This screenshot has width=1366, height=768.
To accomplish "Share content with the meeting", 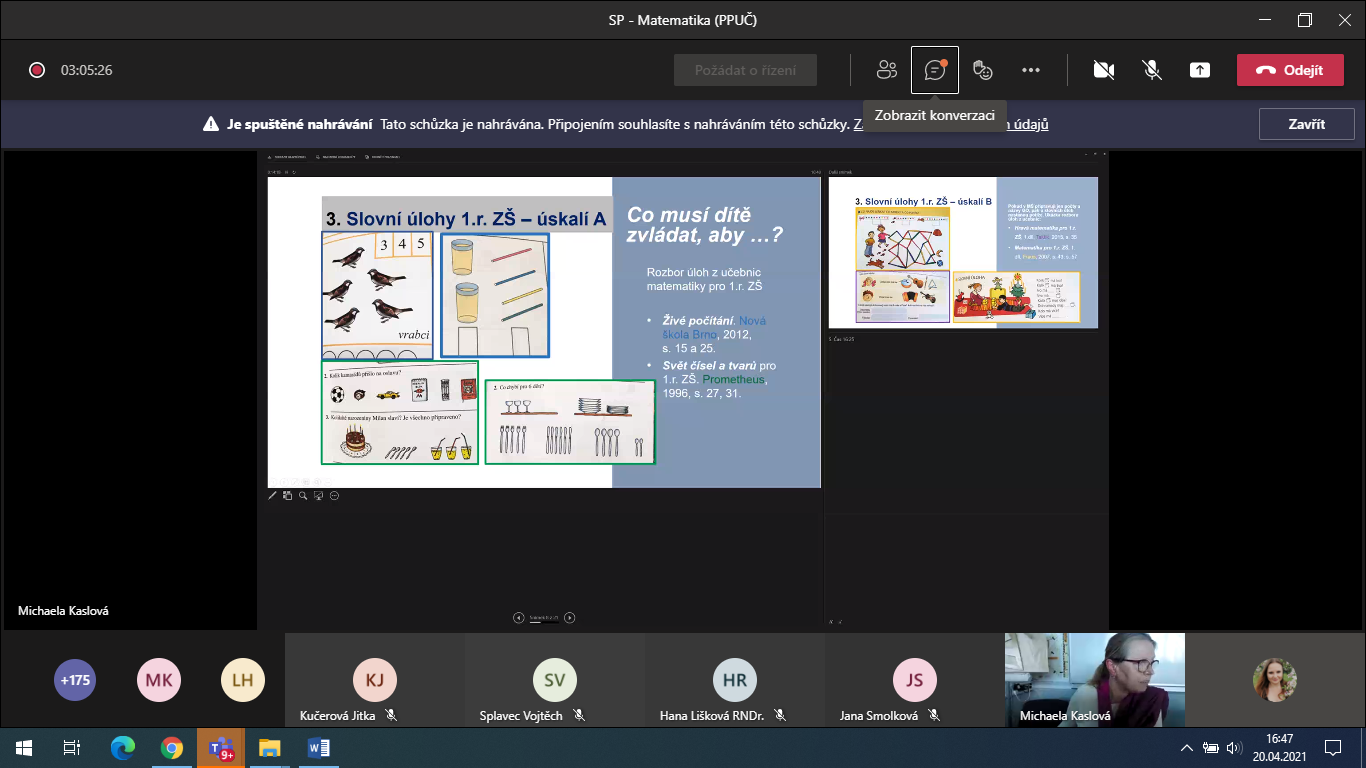I will 1200,70.
